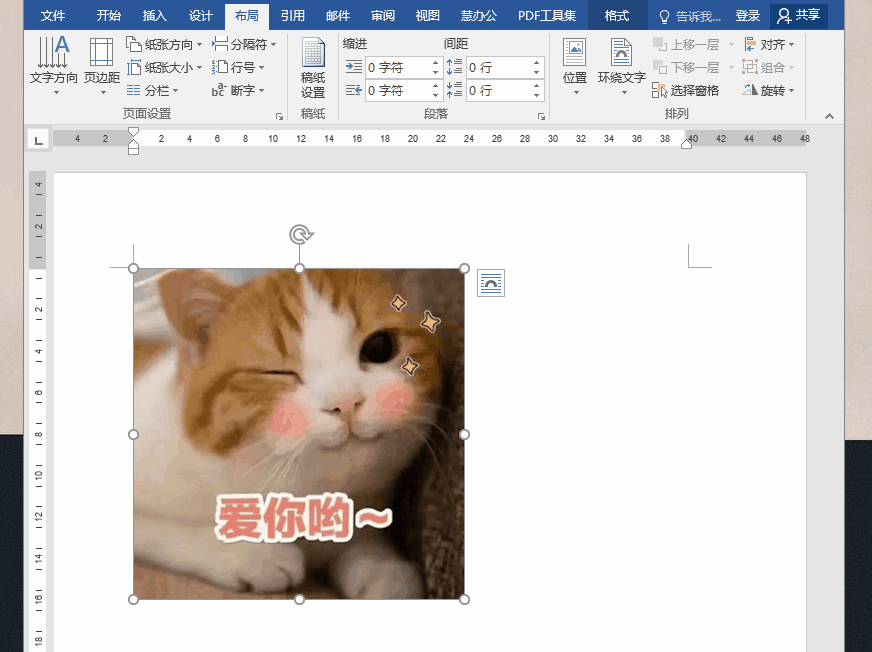The image size is (872, 652).
Task: Click the image rotation handle
Action: 300,234
